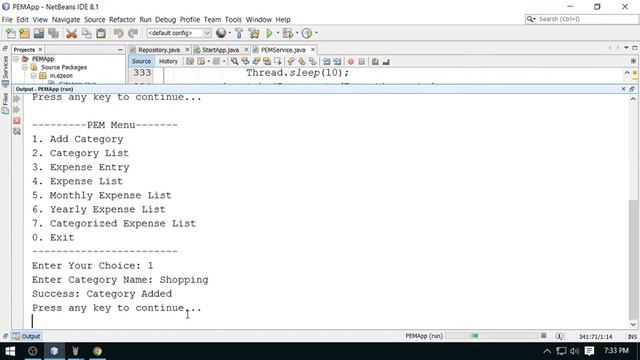Viewport: 640px width, 360px height.
Task: Close the Output window with X
Action: coord(623,89)
